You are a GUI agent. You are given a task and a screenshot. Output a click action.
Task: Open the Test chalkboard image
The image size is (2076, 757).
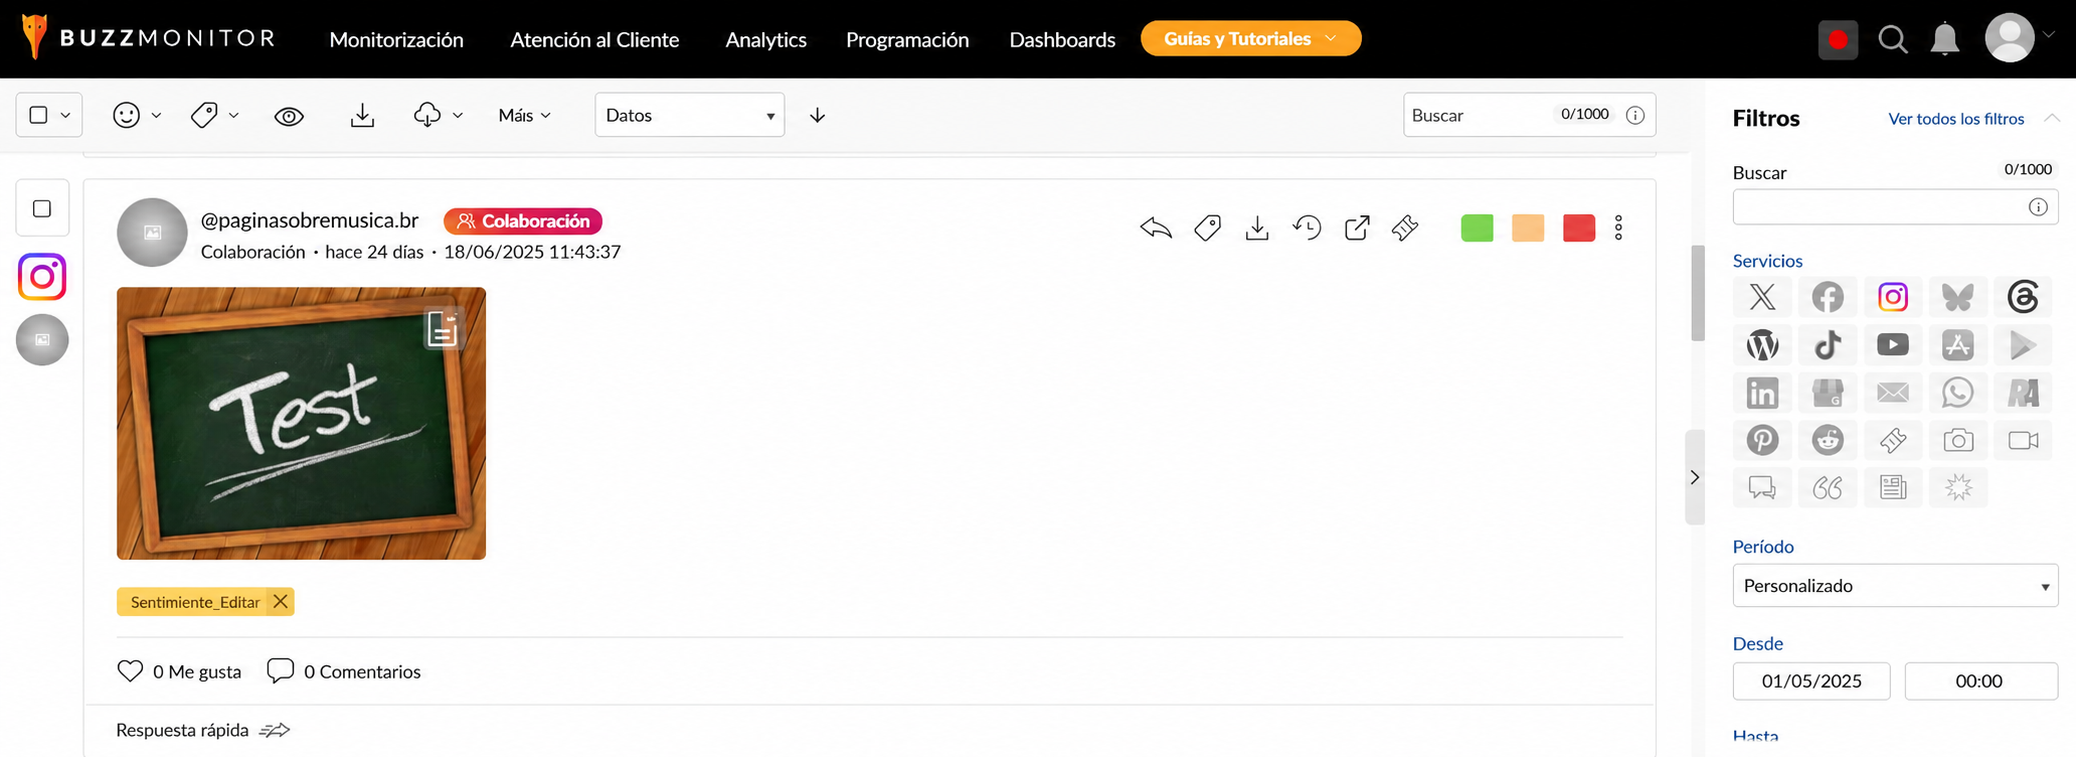pos(301,423)
